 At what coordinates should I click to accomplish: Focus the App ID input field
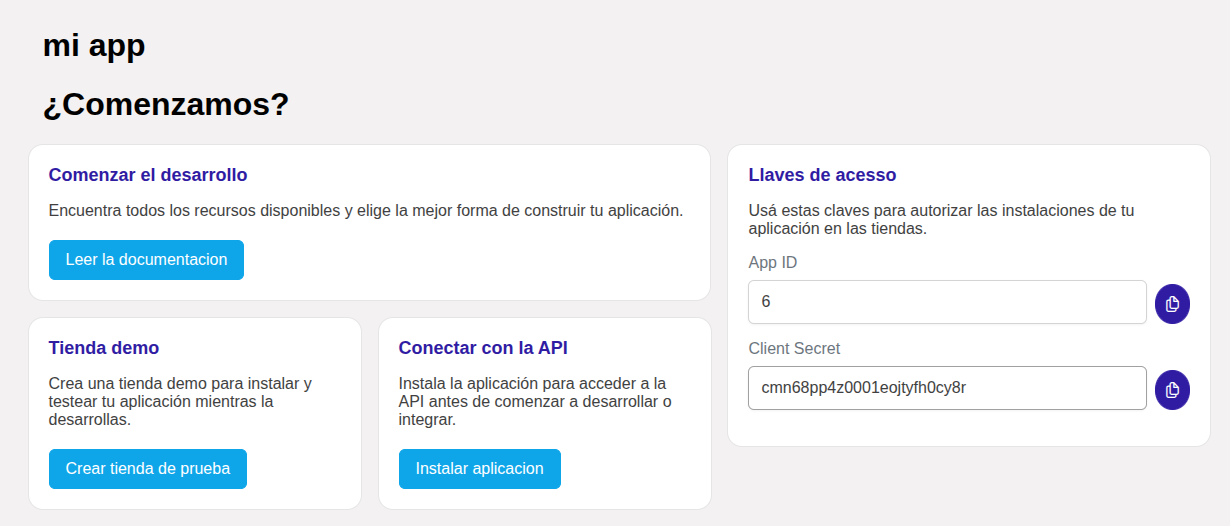pos(947,302)
